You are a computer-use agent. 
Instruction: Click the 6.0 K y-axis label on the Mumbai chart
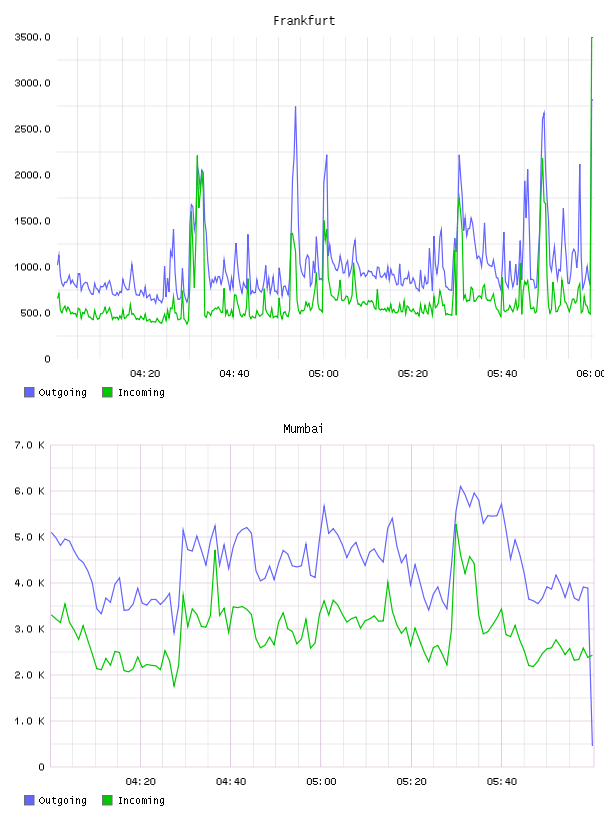pos(30,491)
